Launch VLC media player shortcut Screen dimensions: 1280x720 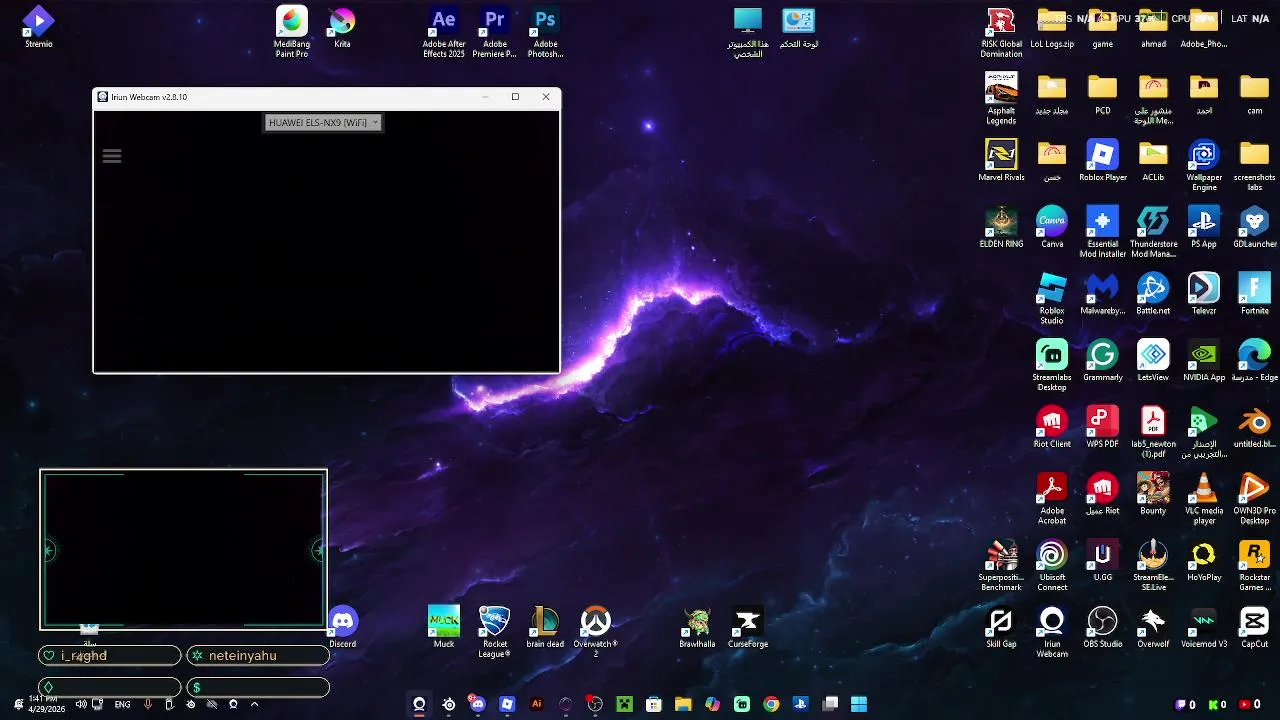click(1204, 499)
